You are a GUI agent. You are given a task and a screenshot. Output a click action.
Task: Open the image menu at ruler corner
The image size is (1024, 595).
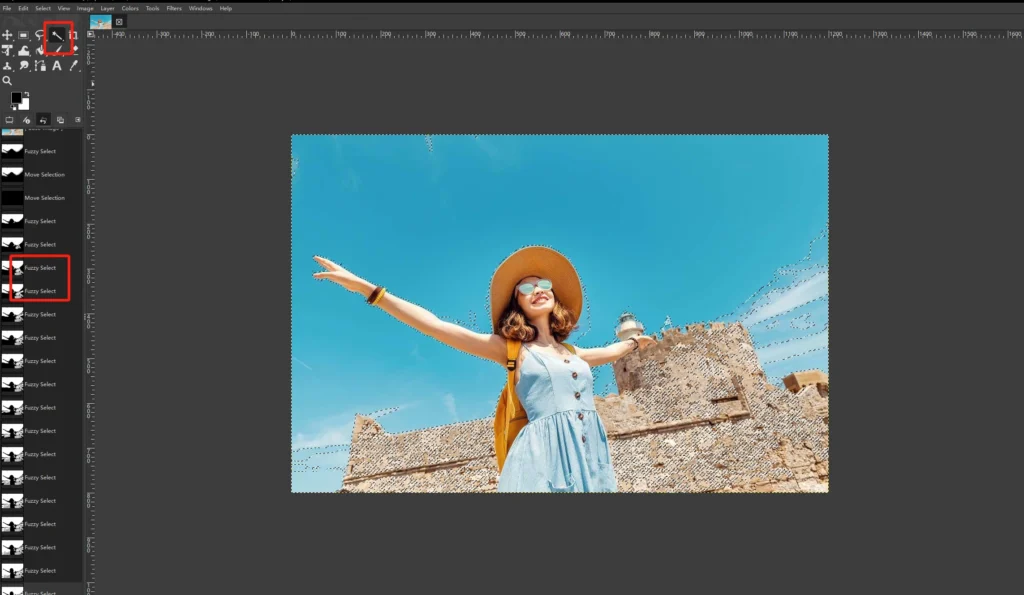click(91, 35)
